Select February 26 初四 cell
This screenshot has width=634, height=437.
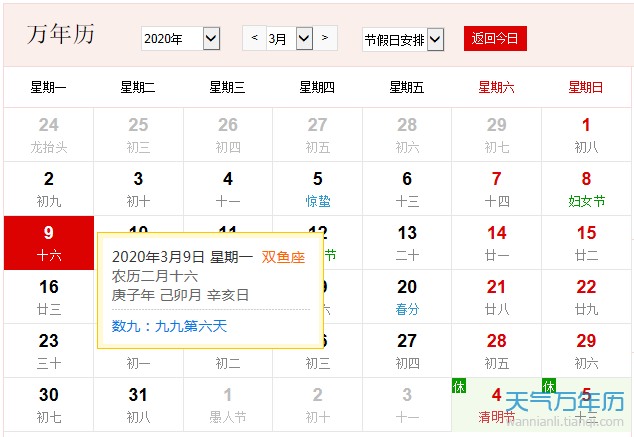point(228,135)
